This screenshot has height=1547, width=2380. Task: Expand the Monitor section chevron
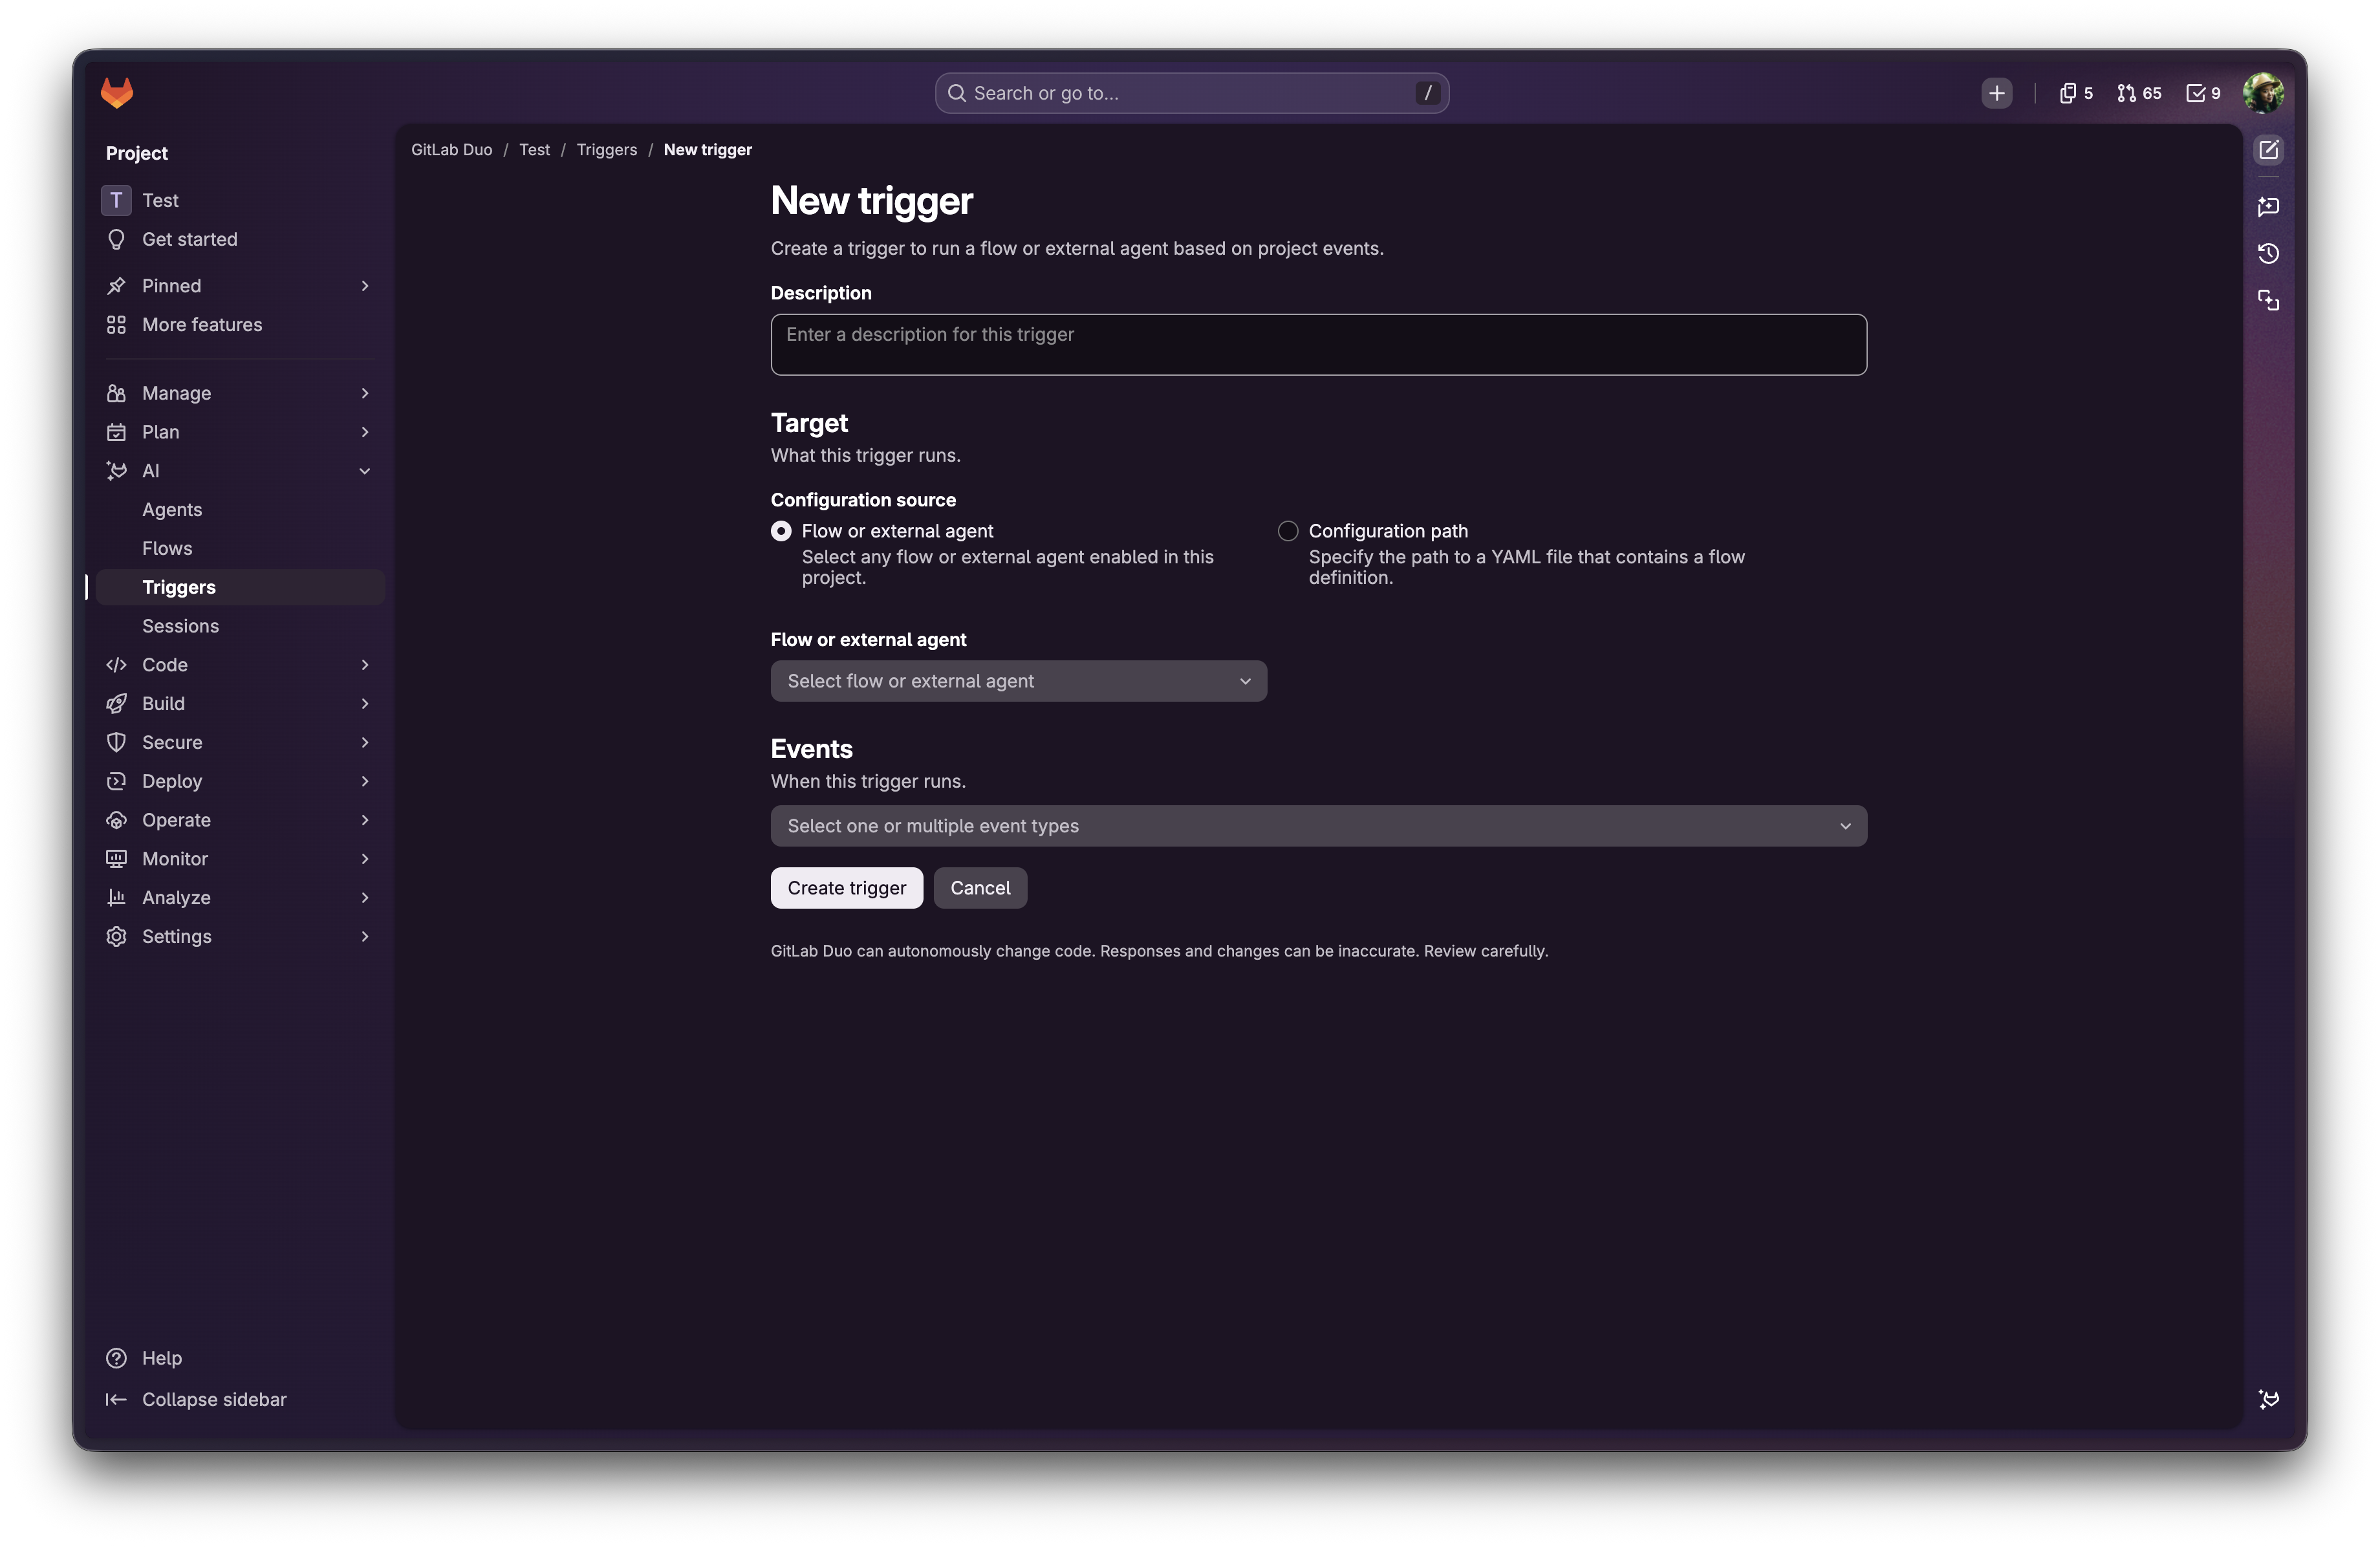pyautogui.click(x=365, y=859)
